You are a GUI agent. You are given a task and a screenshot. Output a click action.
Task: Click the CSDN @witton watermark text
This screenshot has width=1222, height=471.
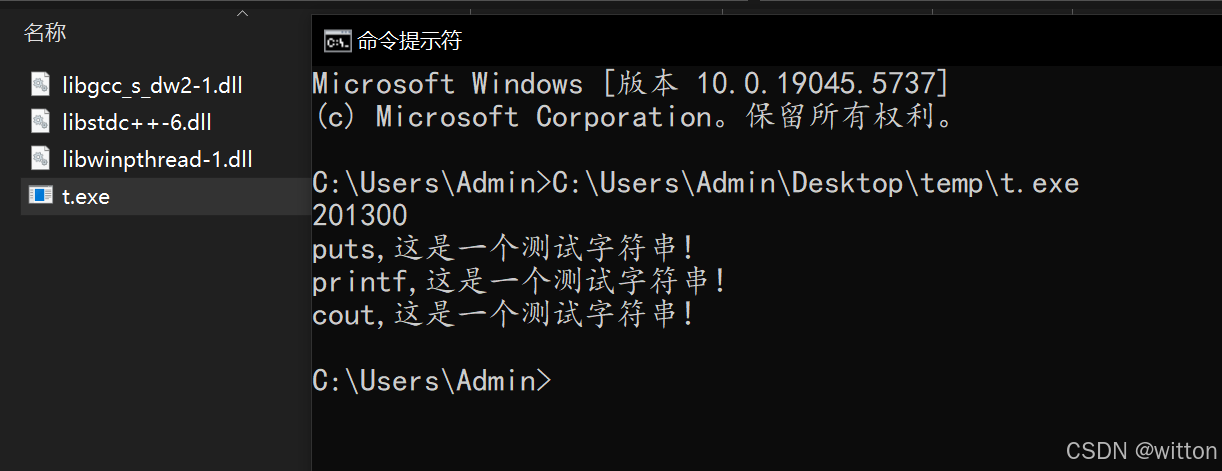[x=1141, y=451]
